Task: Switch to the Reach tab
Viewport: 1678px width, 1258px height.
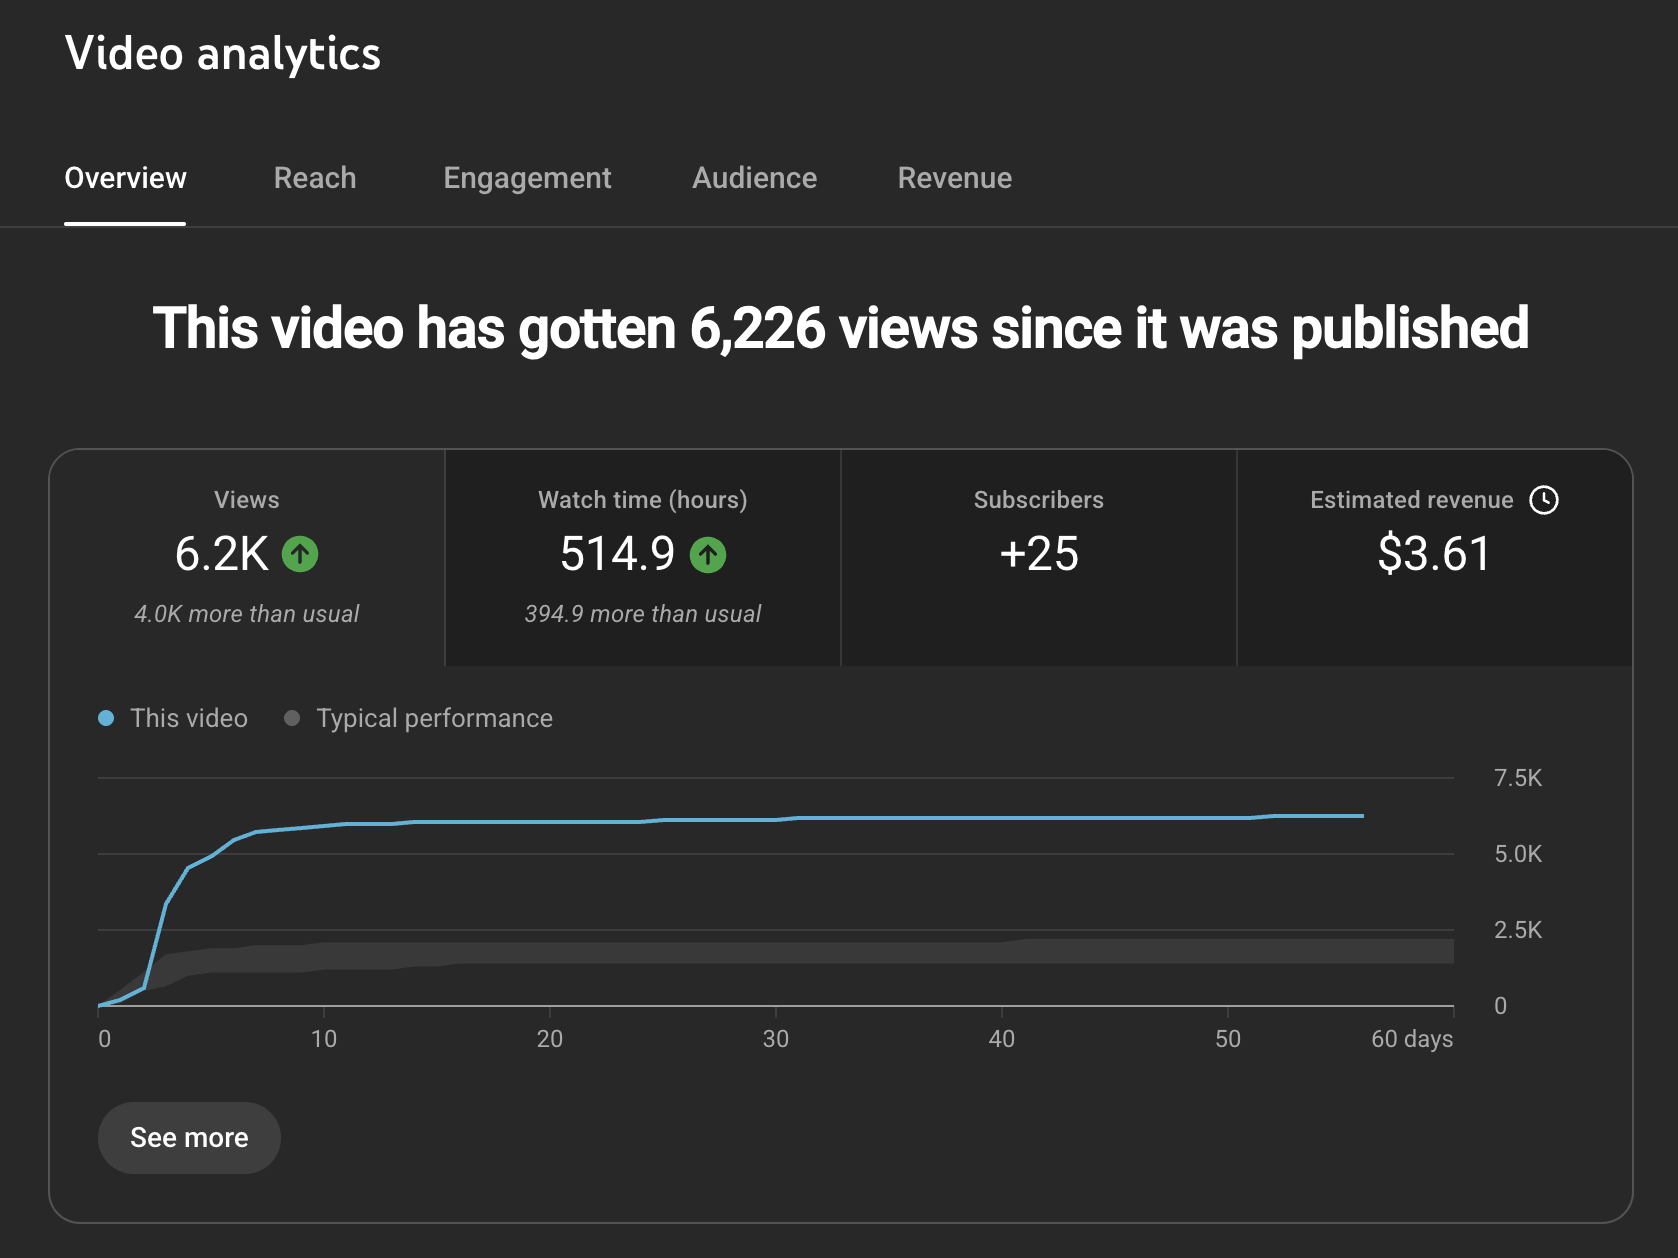Action: 314,178
